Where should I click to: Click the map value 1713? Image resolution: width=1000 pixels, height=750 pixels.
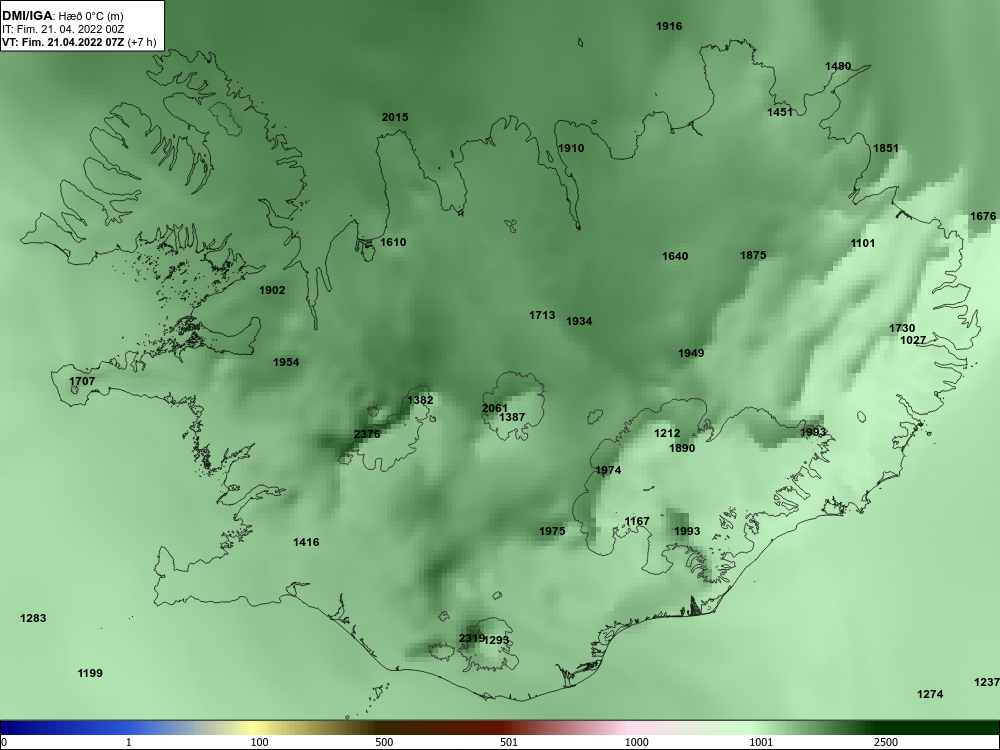tap(542, 315)
